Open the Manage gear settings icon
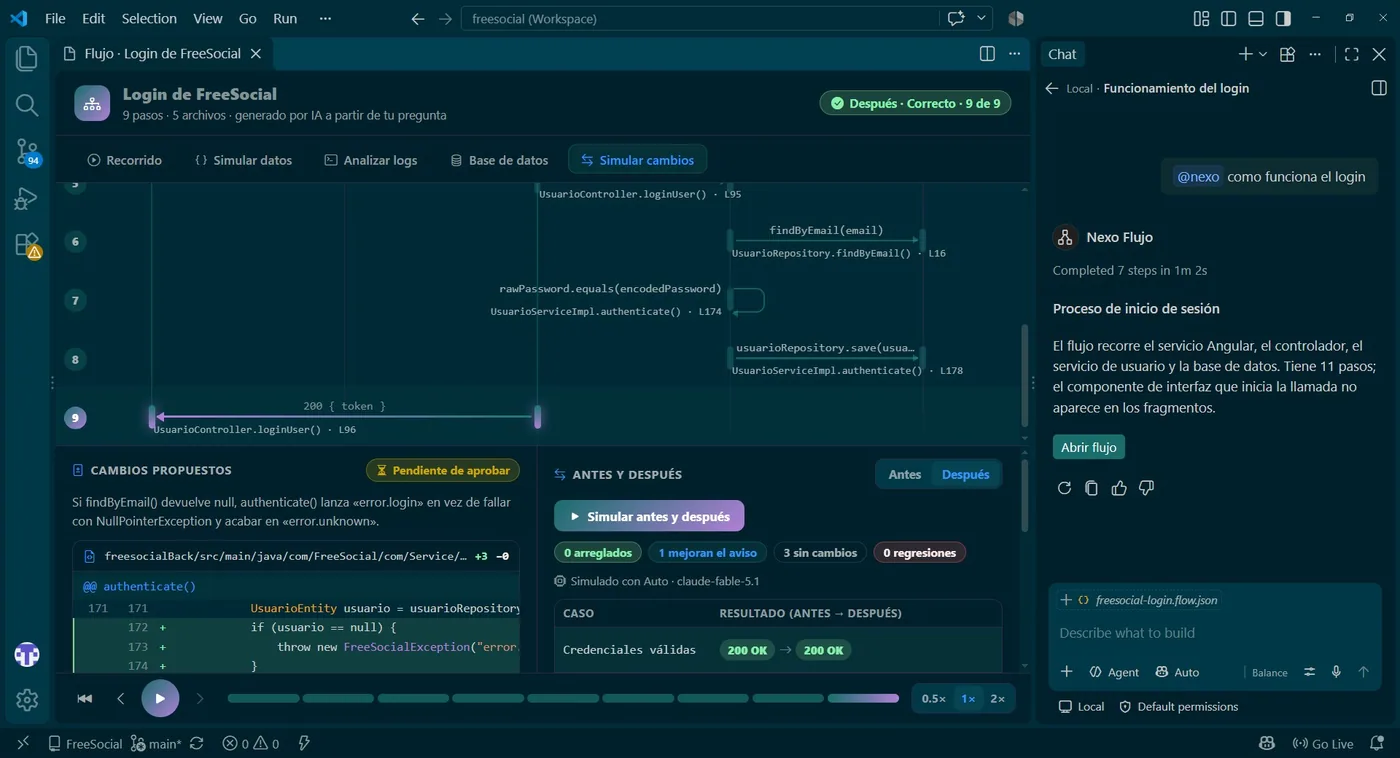 [27, 700]
